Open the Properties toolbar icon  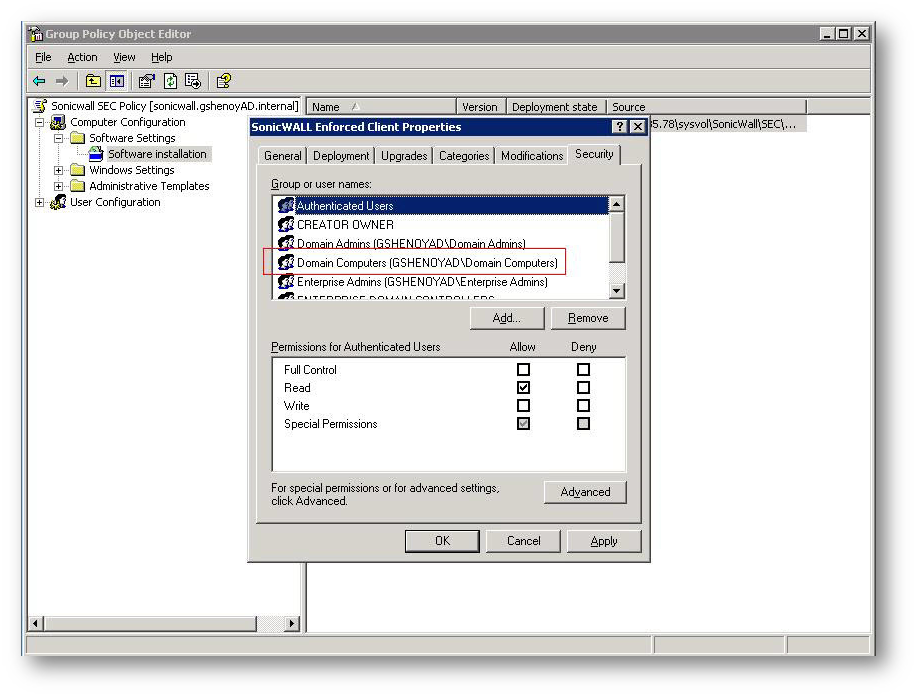tap(146, 81)
